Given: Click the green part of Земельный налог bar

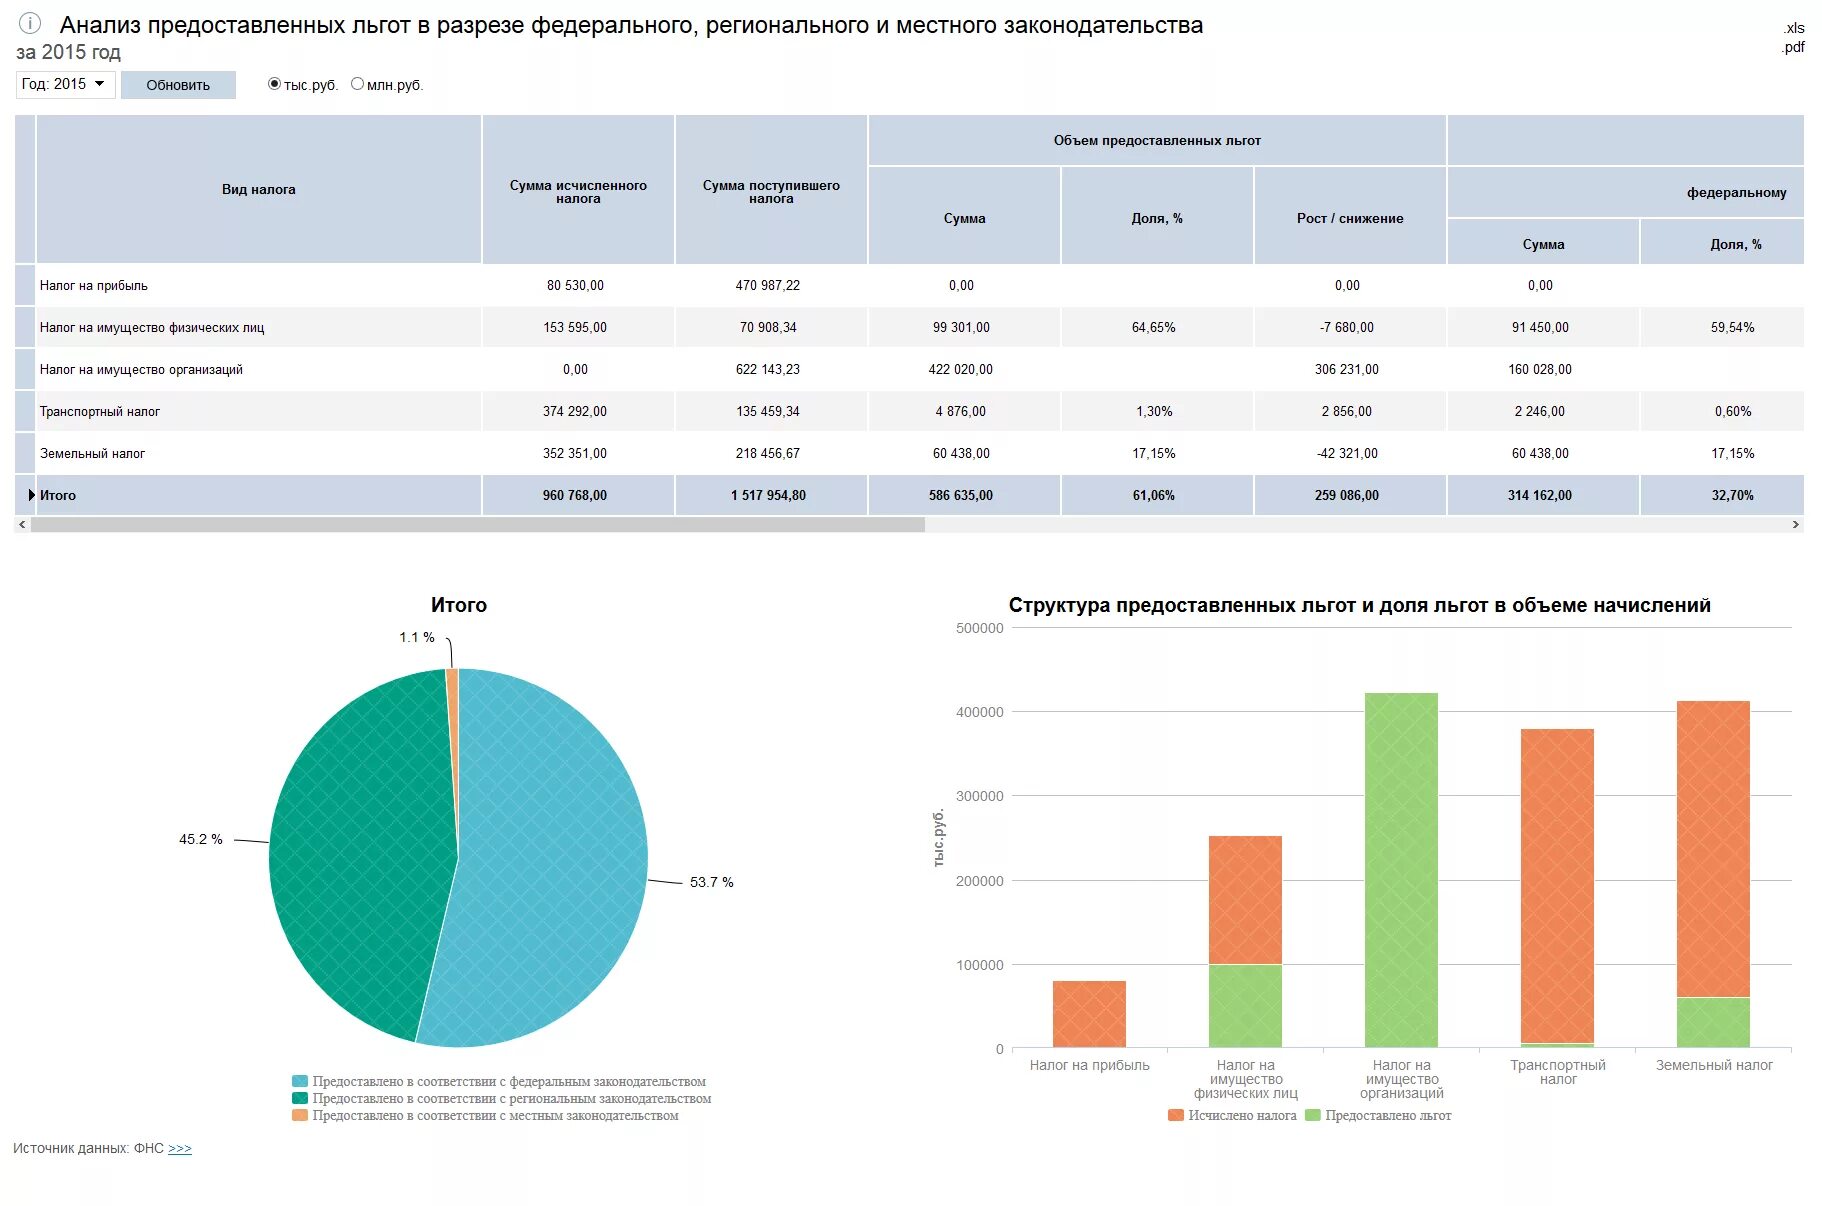Looking at the screenshot, I should point(1713,1022).
